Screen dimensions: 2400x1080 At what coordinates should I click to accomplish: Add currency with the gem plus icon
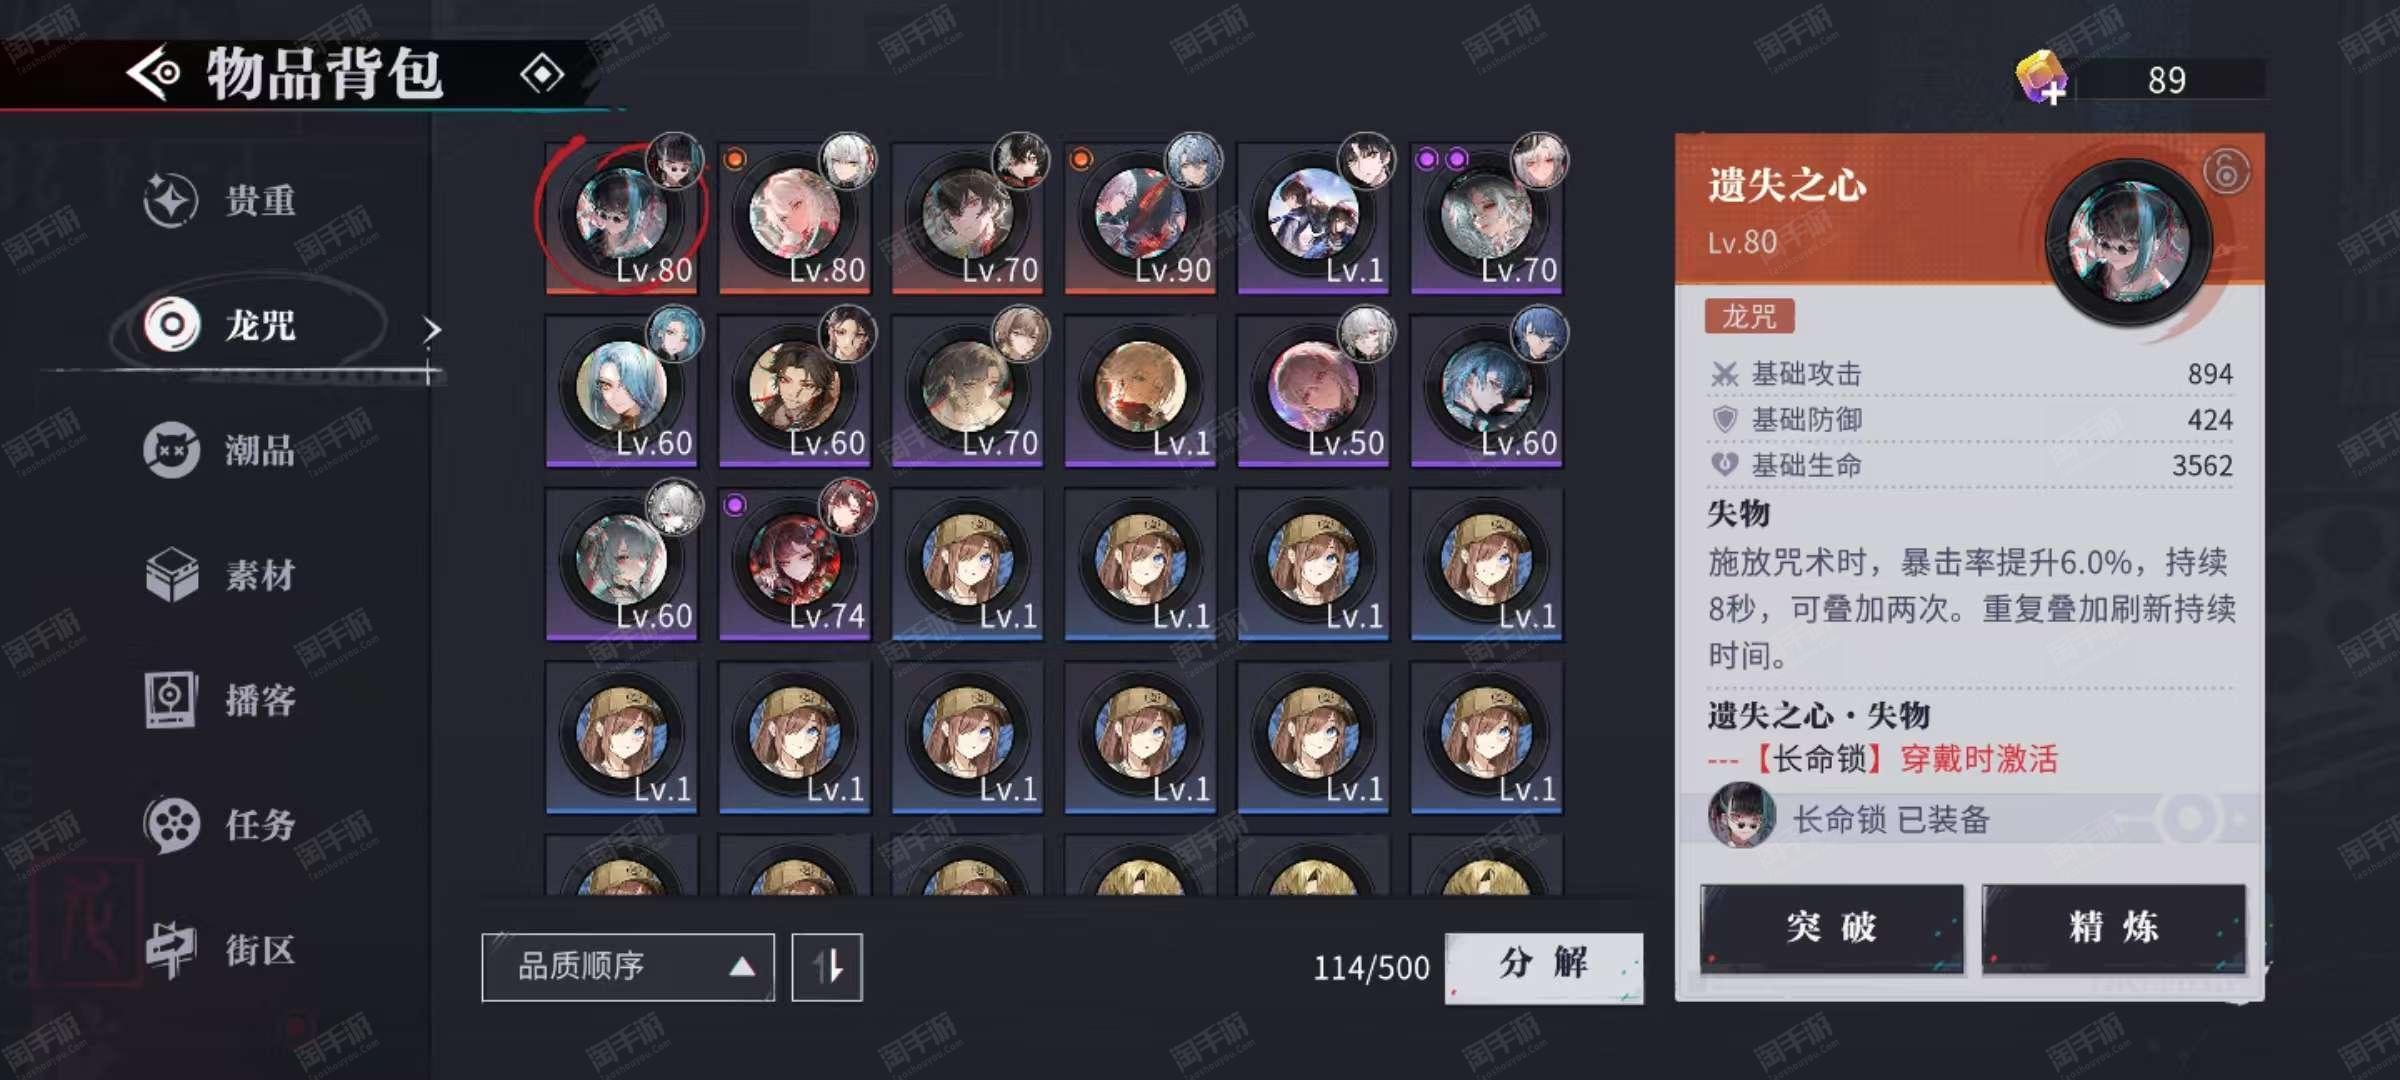coord(2041,78)
